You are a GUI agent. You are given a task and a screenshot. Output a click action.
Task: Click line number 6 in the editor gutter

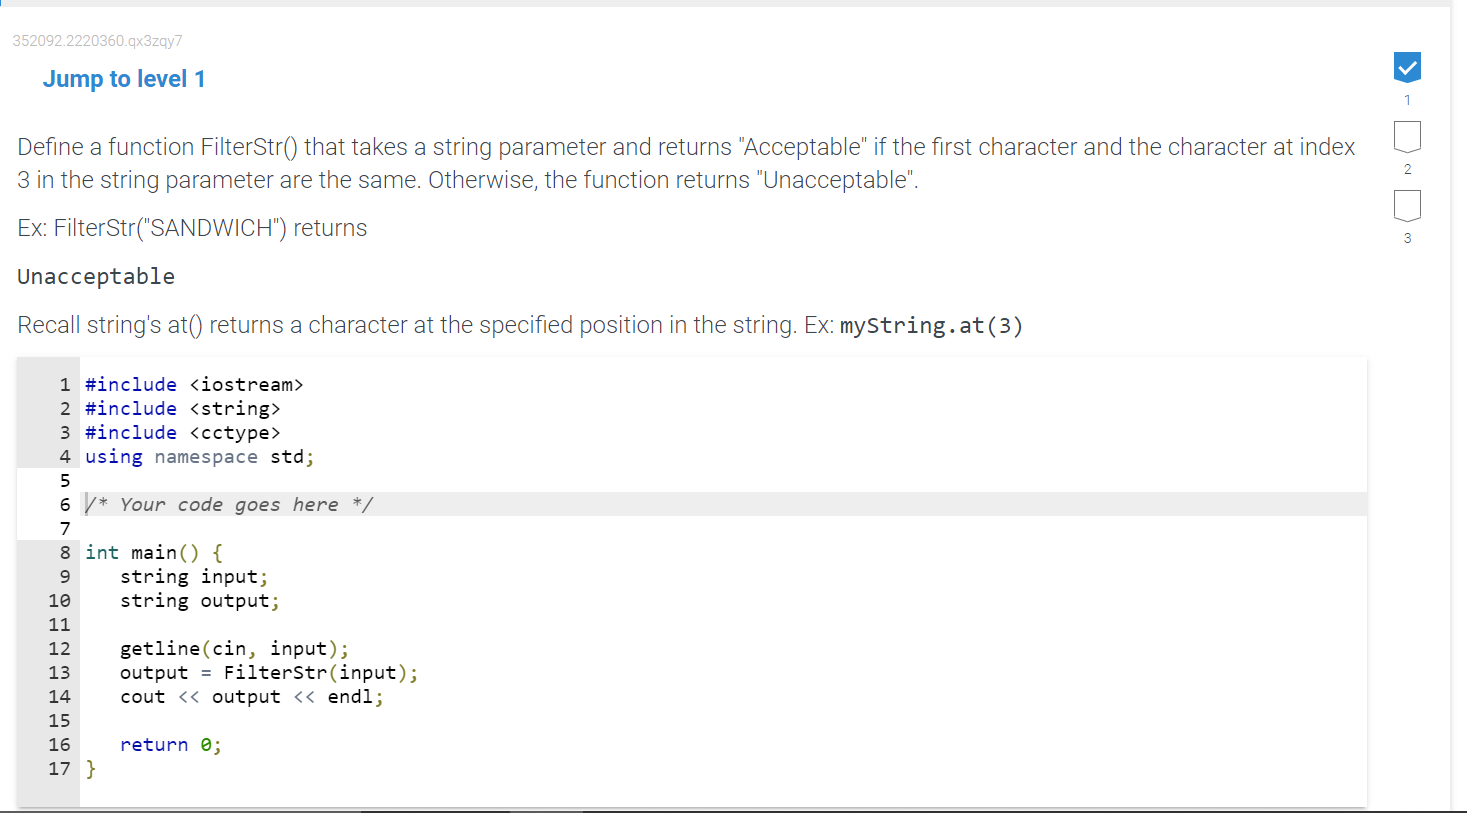(x=64, y=504)
